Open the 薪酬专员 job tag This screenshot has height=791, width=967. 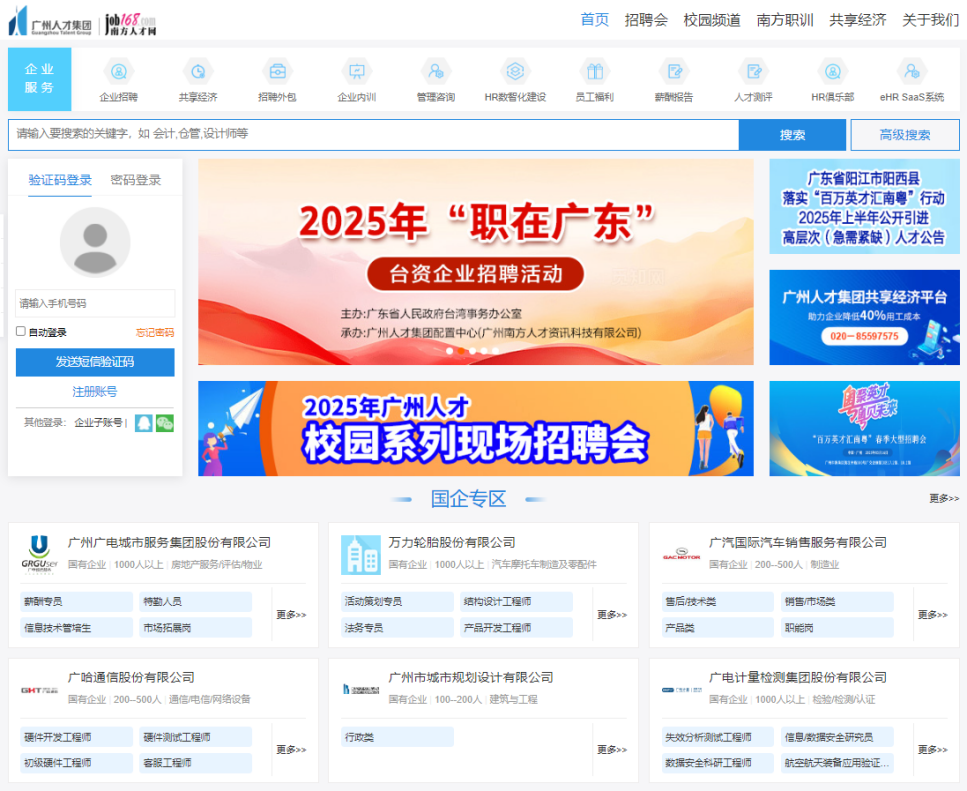(x=76, y=602)
